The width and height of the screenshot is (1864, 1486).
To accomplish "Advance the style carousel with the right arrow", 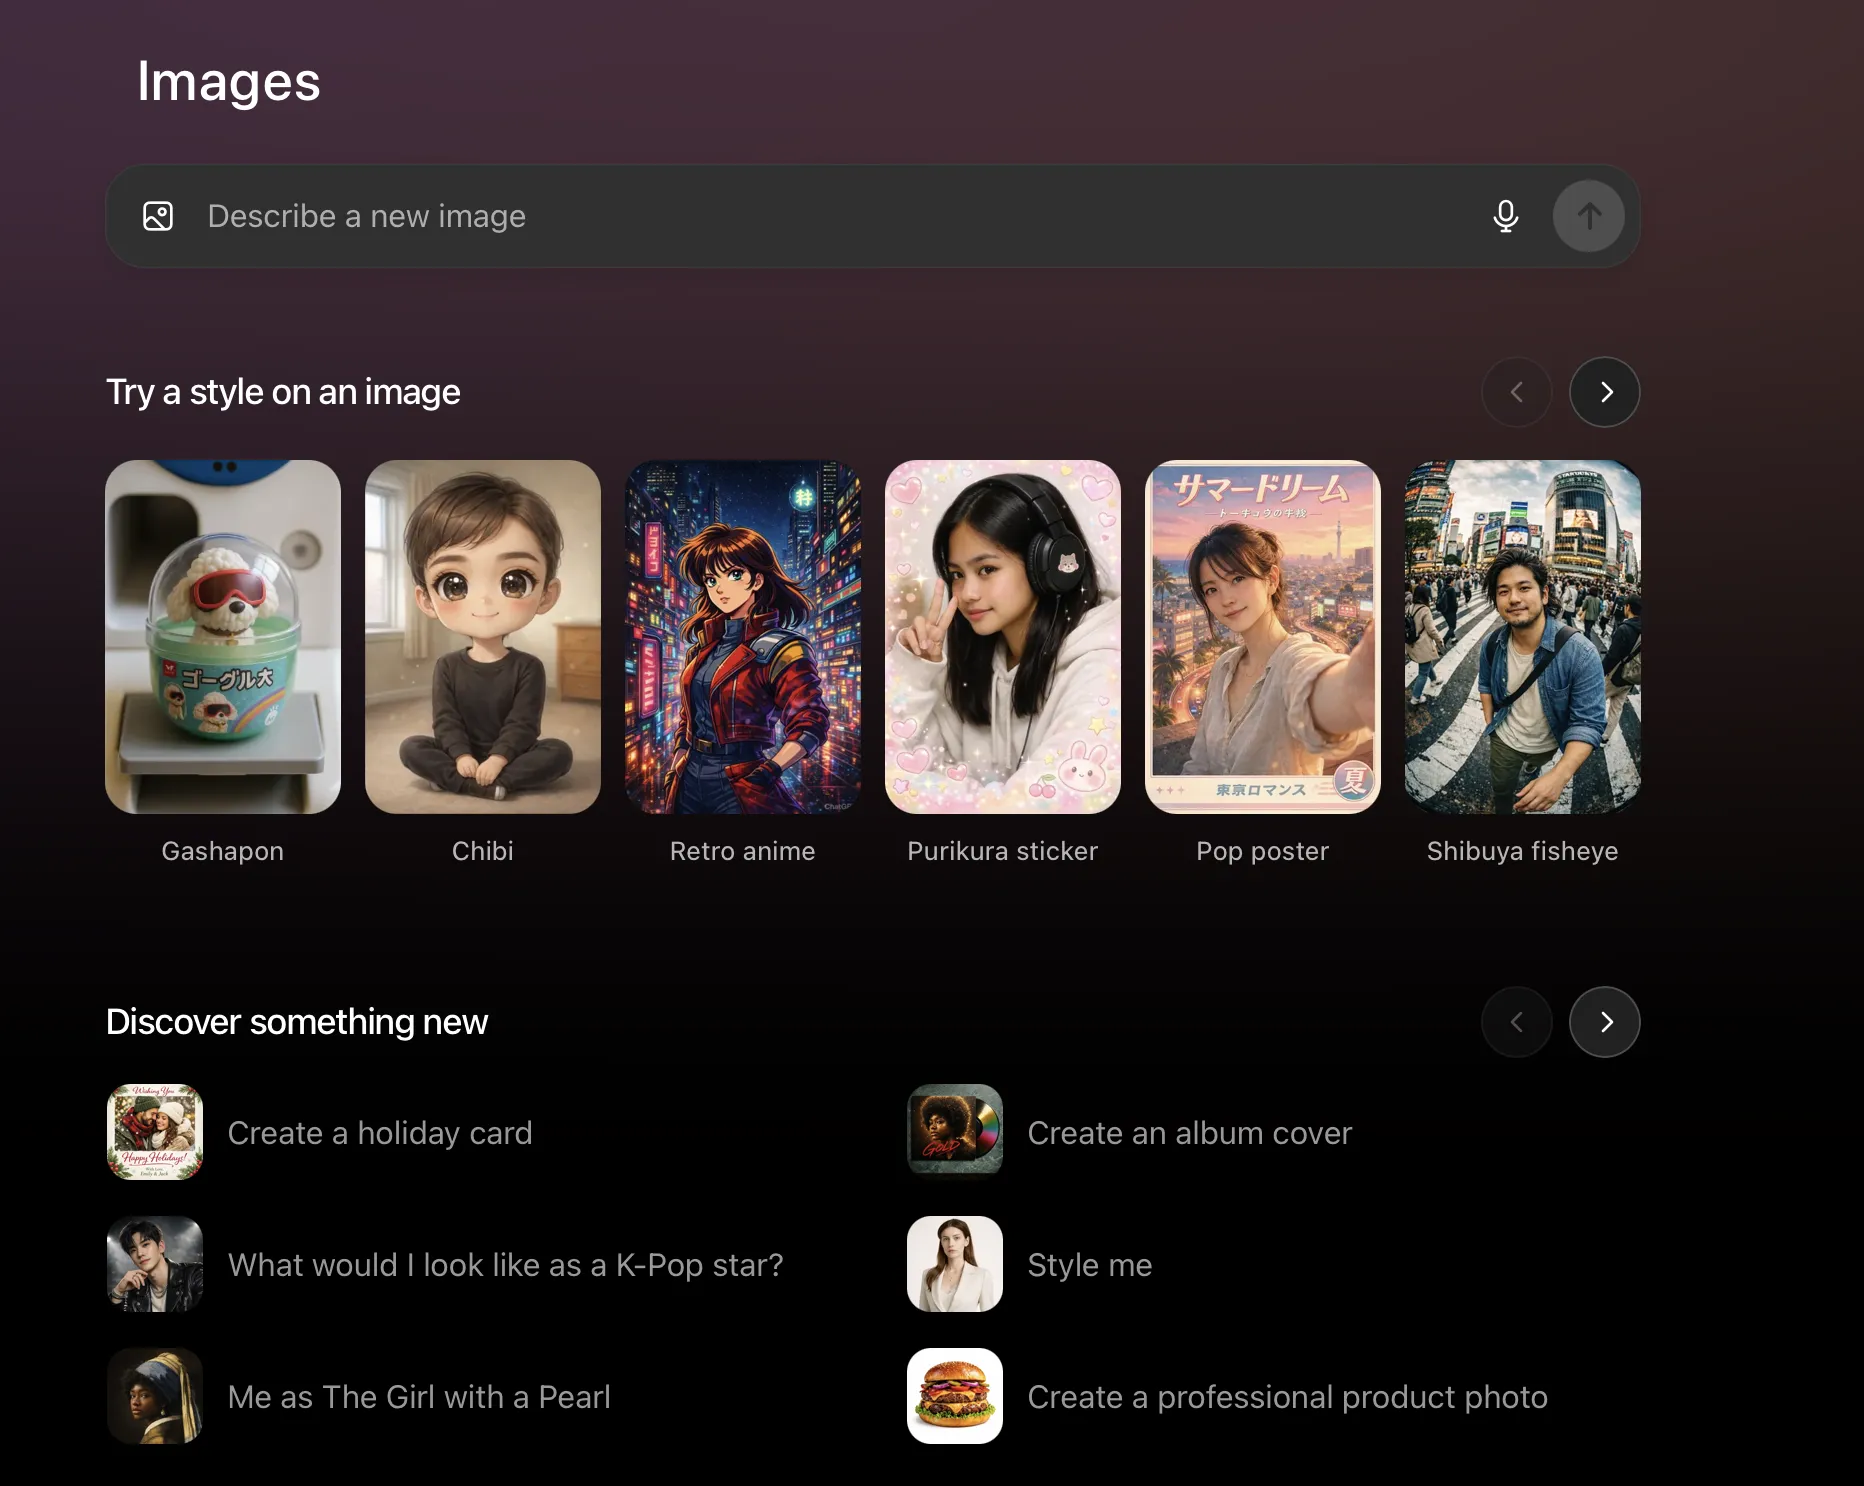I will (1604, 392).
